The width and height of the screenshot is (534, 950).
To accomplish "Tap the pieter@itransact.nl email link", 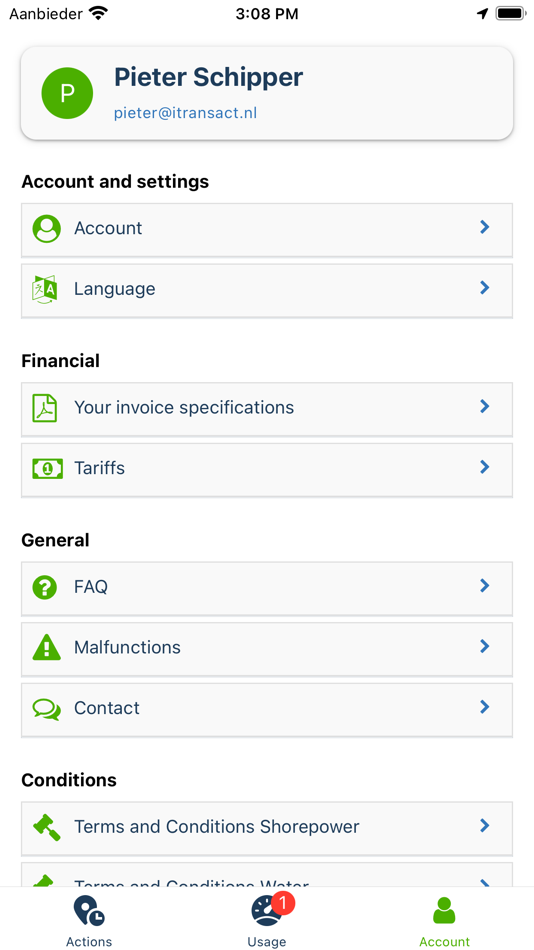I will point(185,113).
